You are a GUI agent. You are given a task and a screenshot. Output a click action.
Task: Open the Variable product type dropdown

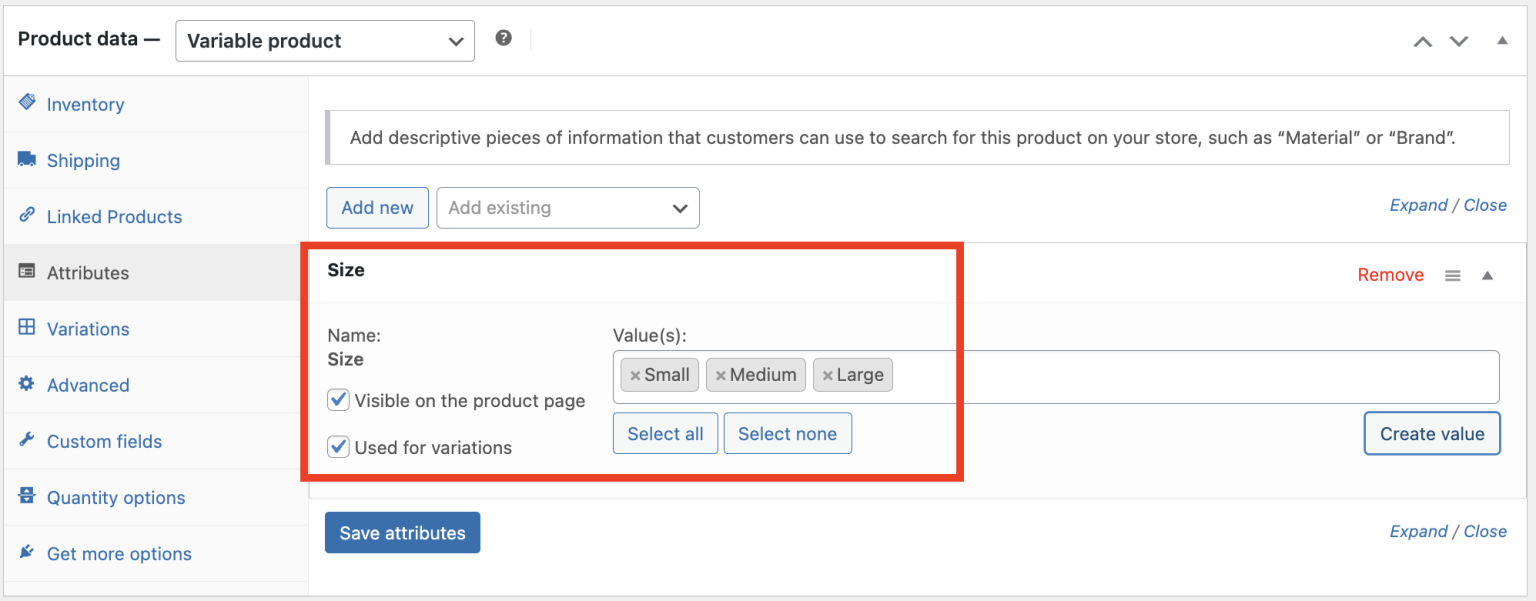pos(324,41)
